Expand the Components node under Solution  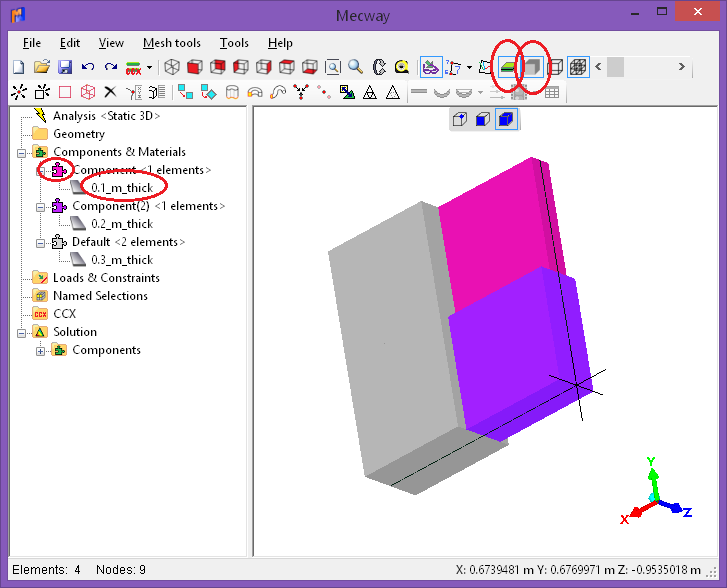point(40,351)
